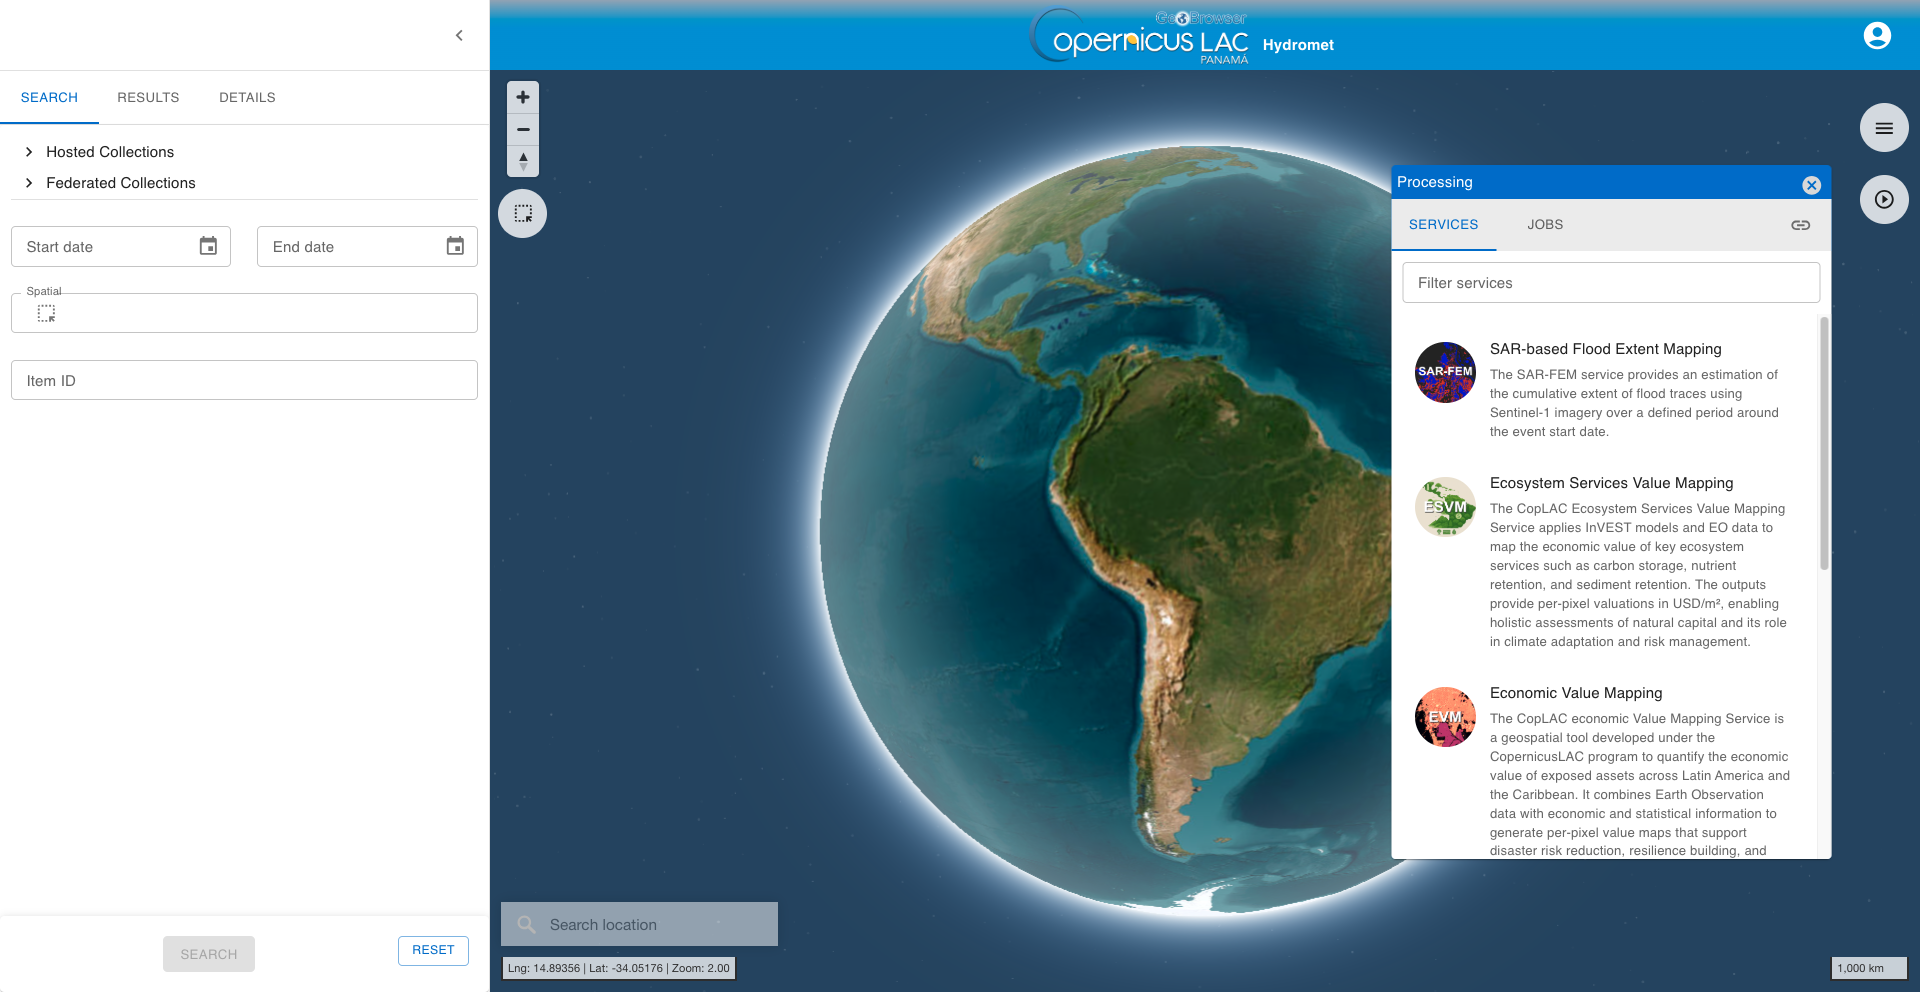Expand Federated Collections
1920x992 pixels.
click(110, 183)
